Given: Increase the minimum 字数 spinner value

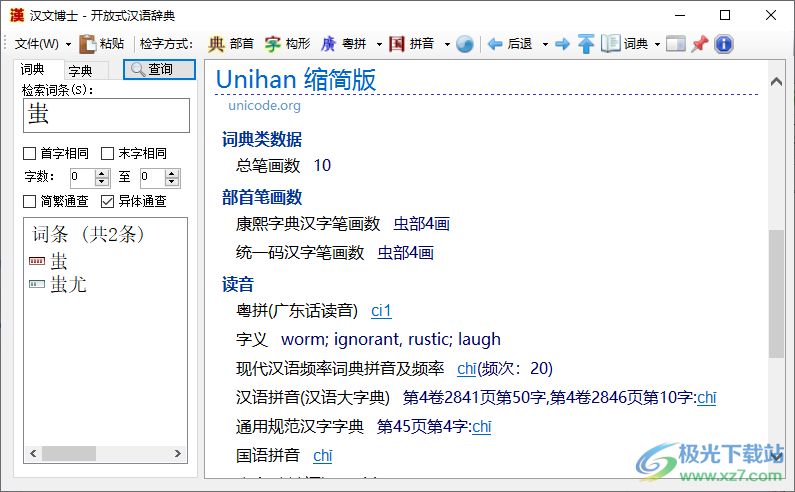Looking at the screenshot, I should point(102,173).
